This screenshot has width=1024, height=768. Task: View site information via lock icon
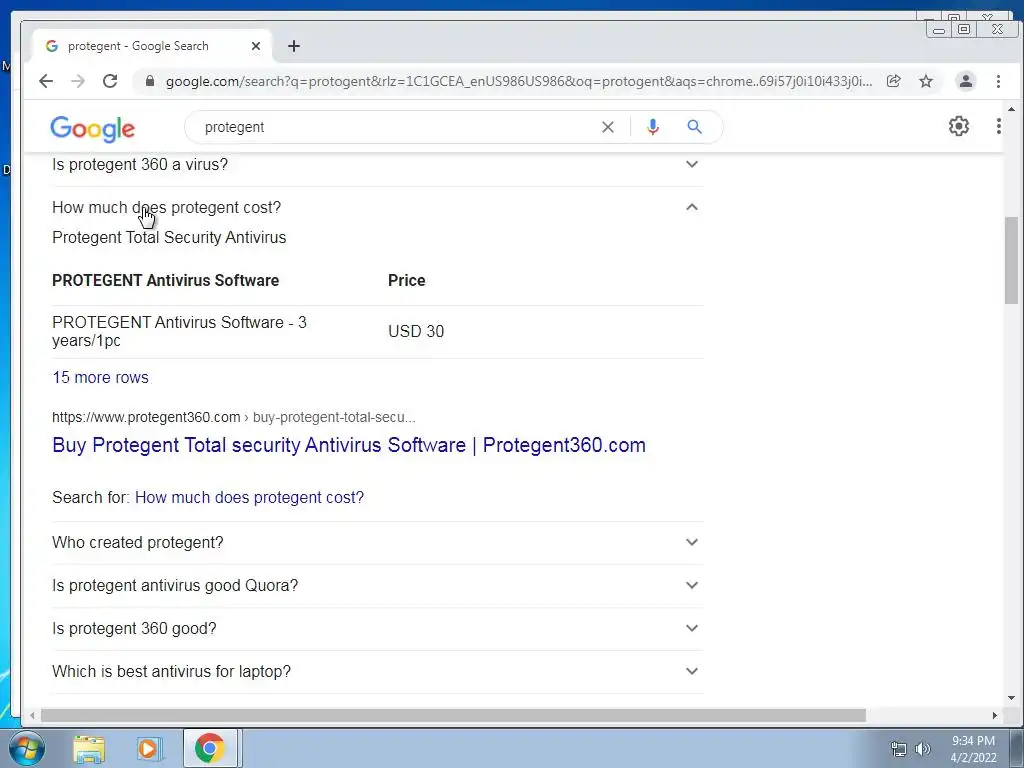[x=150, y=81]
